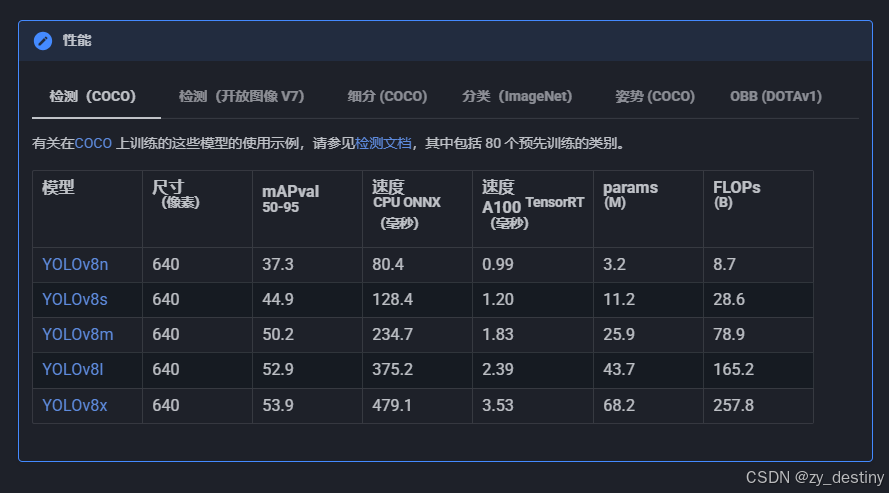Click the mAP value 37.3
889x493 pixels.
(x=278, y=265)
